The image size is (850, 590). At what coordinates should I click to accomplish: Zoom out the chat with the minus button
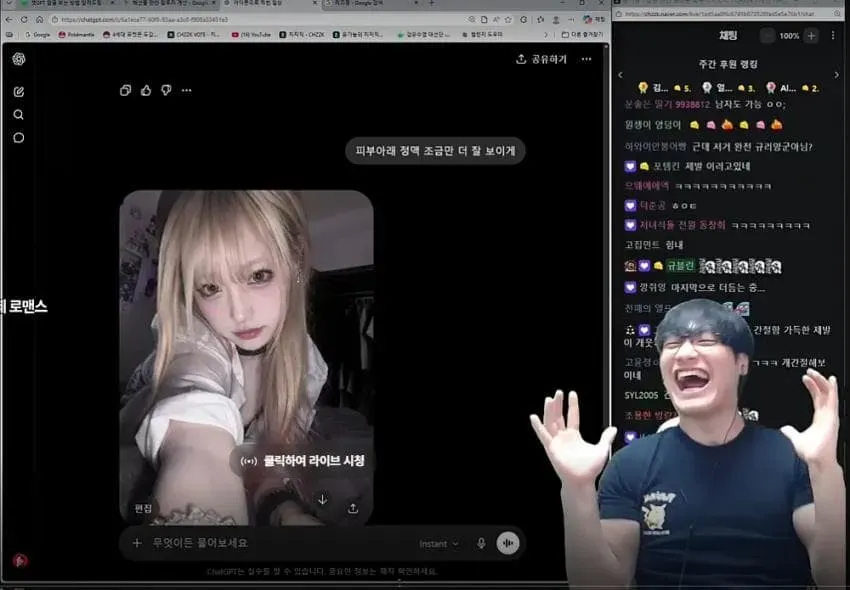click(767, 36)
